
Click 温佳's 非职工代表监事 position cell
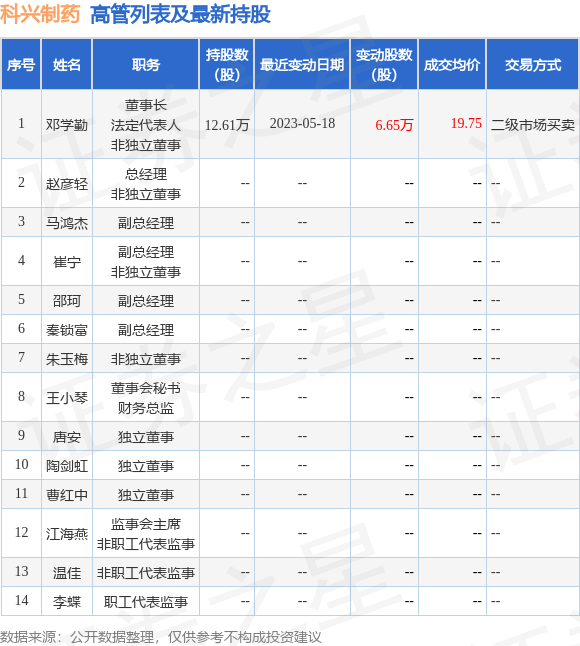pyautogui.click(x=146, y=573)
